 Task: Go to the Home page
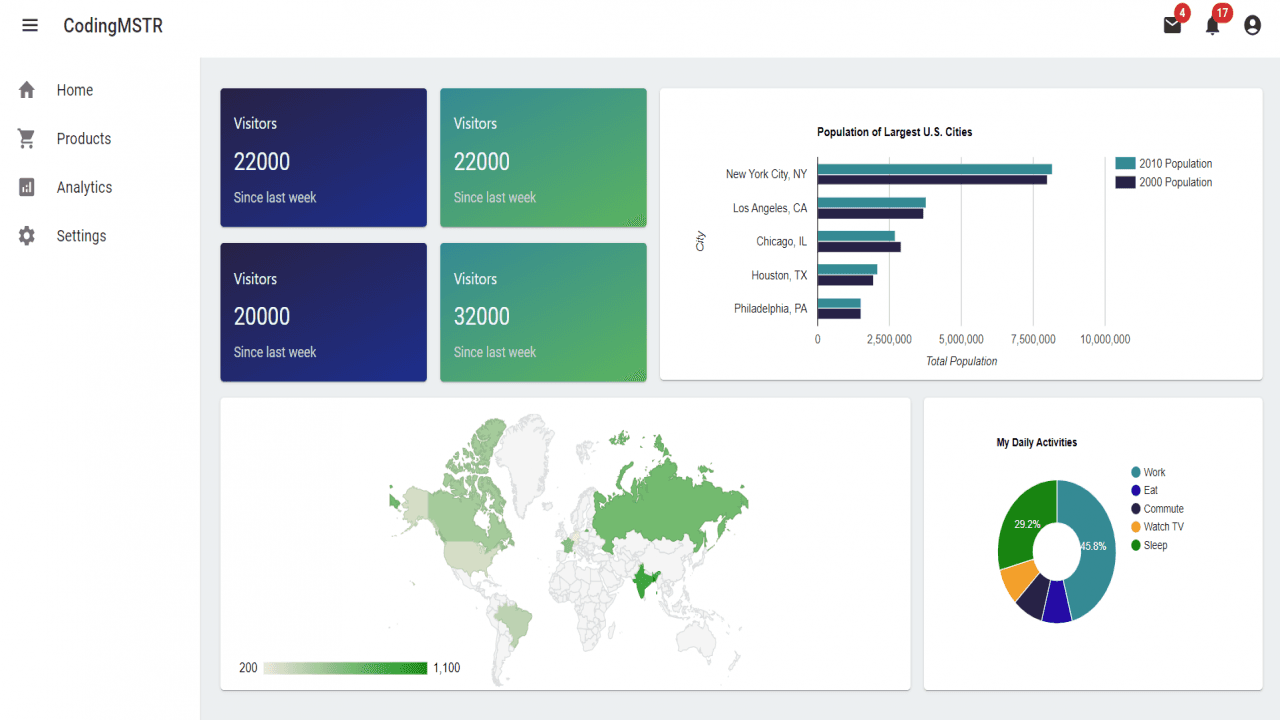(75, 90)
